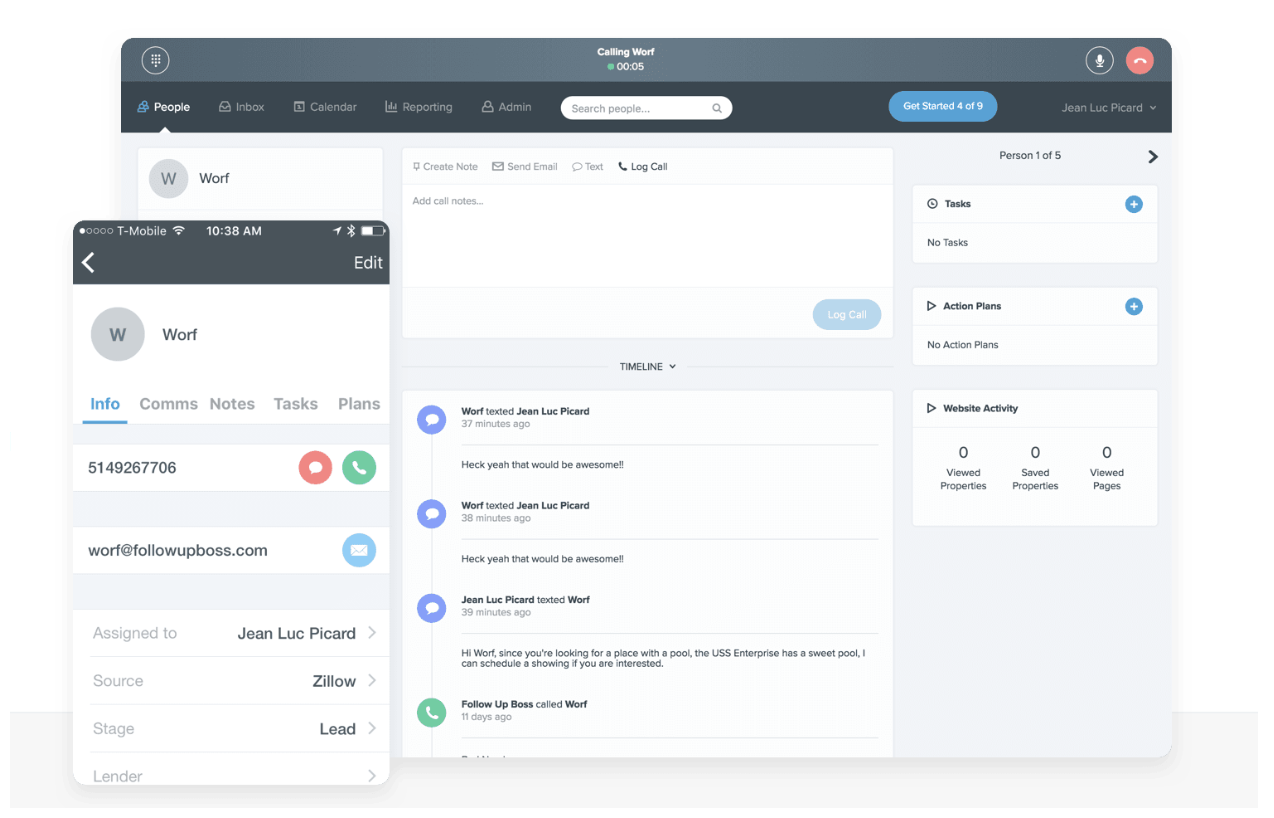
Task: Open Lender row chevron
Action: point(372,776)
